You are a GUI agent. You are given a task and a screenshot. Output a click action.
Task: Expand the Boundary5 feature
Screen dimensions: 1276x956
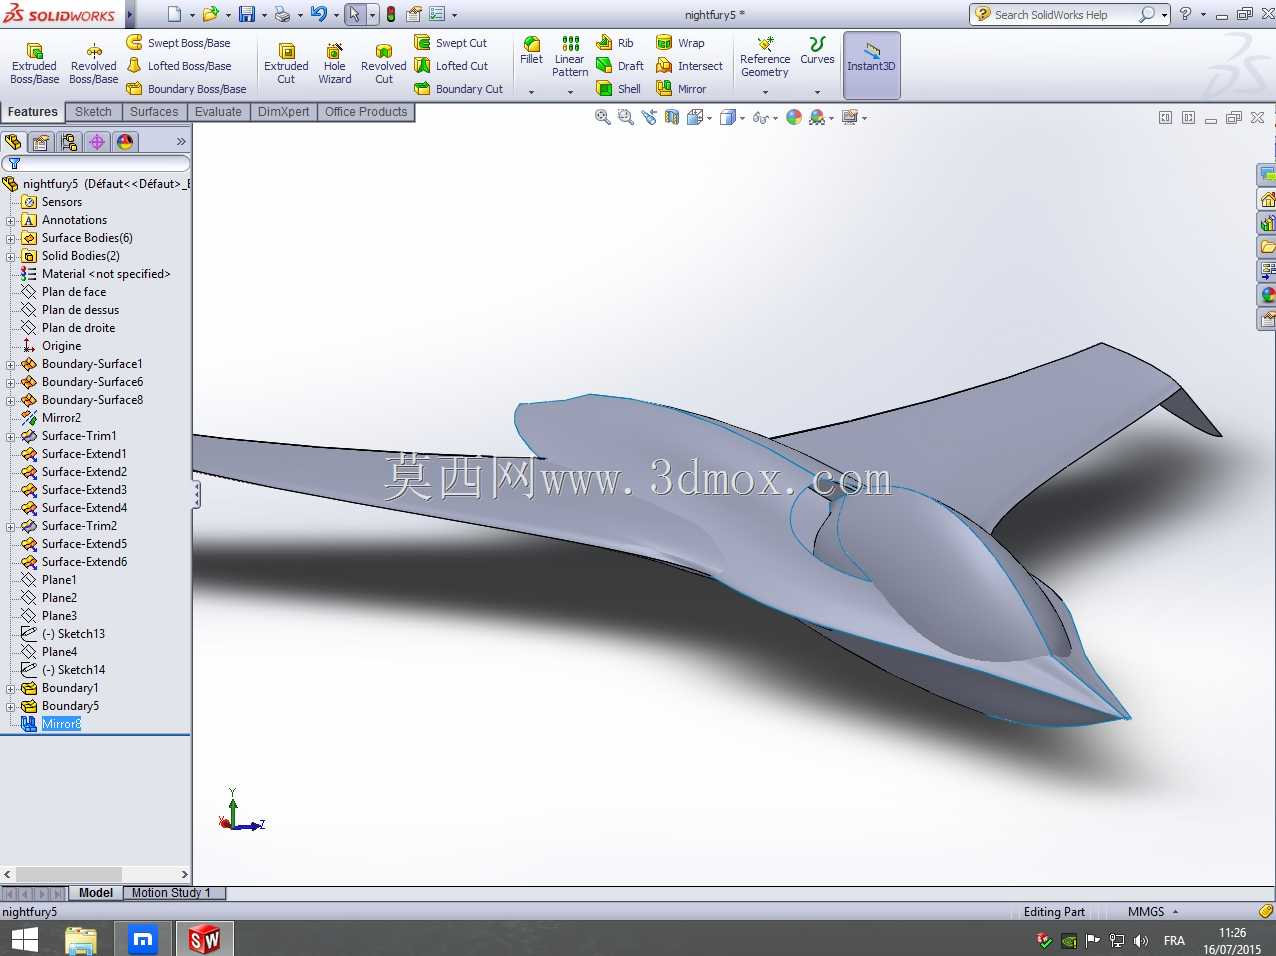pos(11,706)
